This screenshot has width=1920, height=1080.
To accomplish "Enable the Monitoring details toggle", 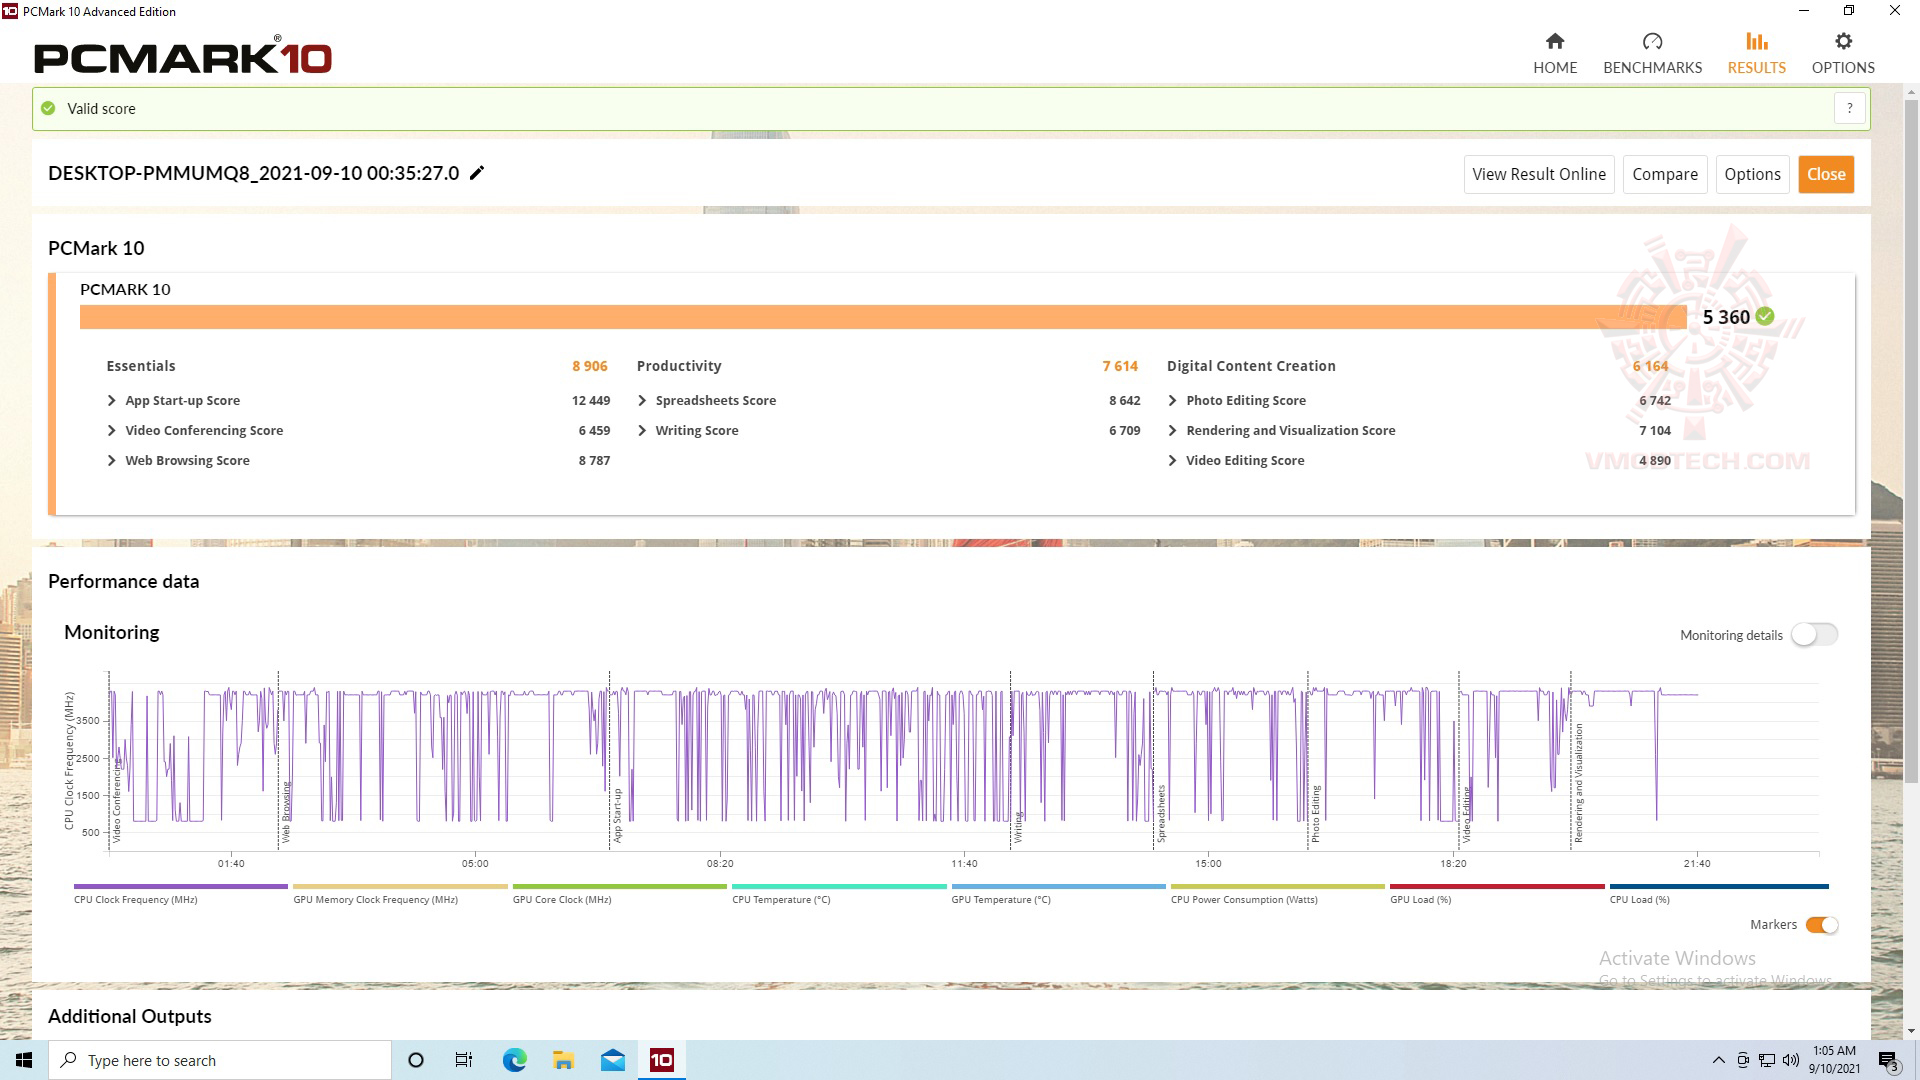I will (1814, 635).
